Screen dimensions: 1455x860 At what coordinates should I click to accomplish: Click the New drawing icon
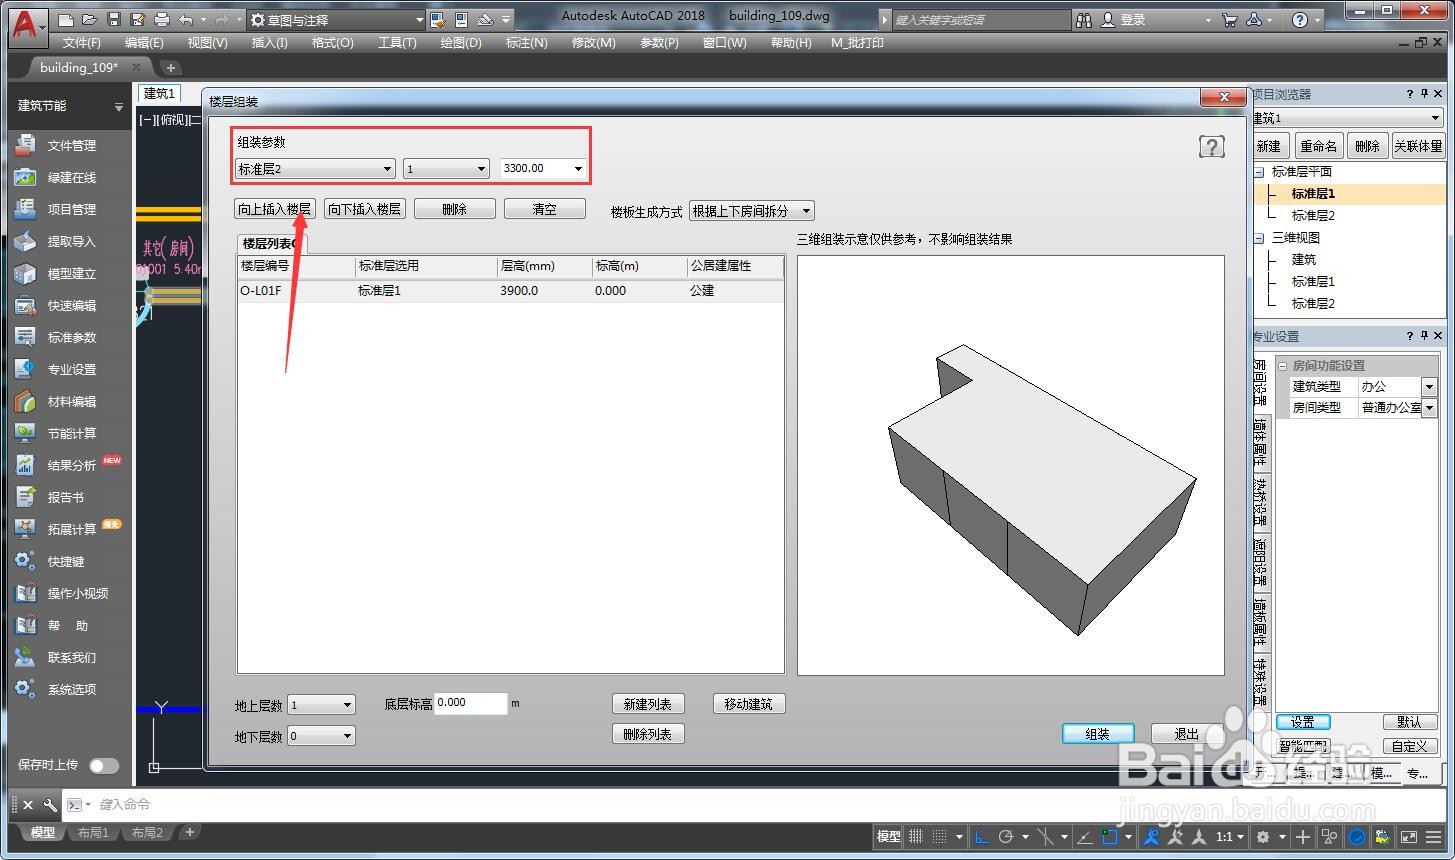click(66, 20)
